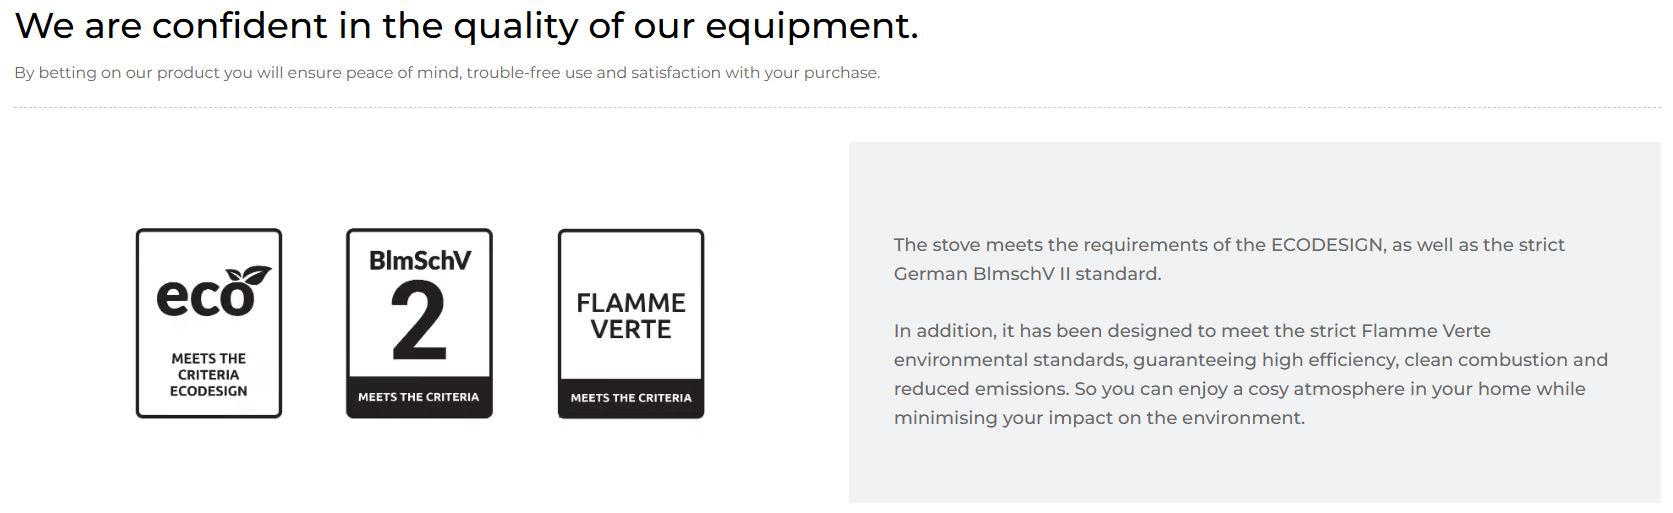The height and width of the screenshot is (513, 1673).
Task: Click the "We are confident" main heading
Action: pos(466,26)
